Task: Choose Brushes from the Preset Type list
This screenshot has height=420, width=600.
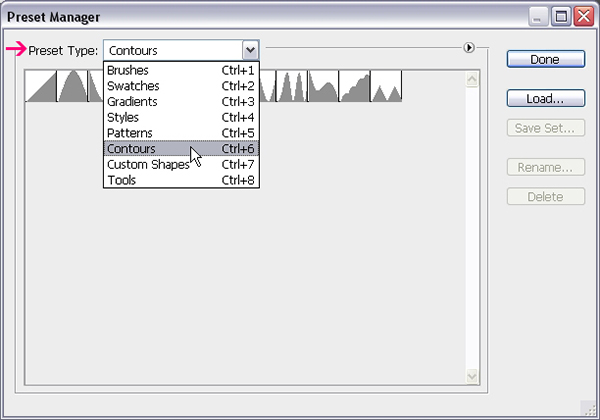Action: coord(181,70)
